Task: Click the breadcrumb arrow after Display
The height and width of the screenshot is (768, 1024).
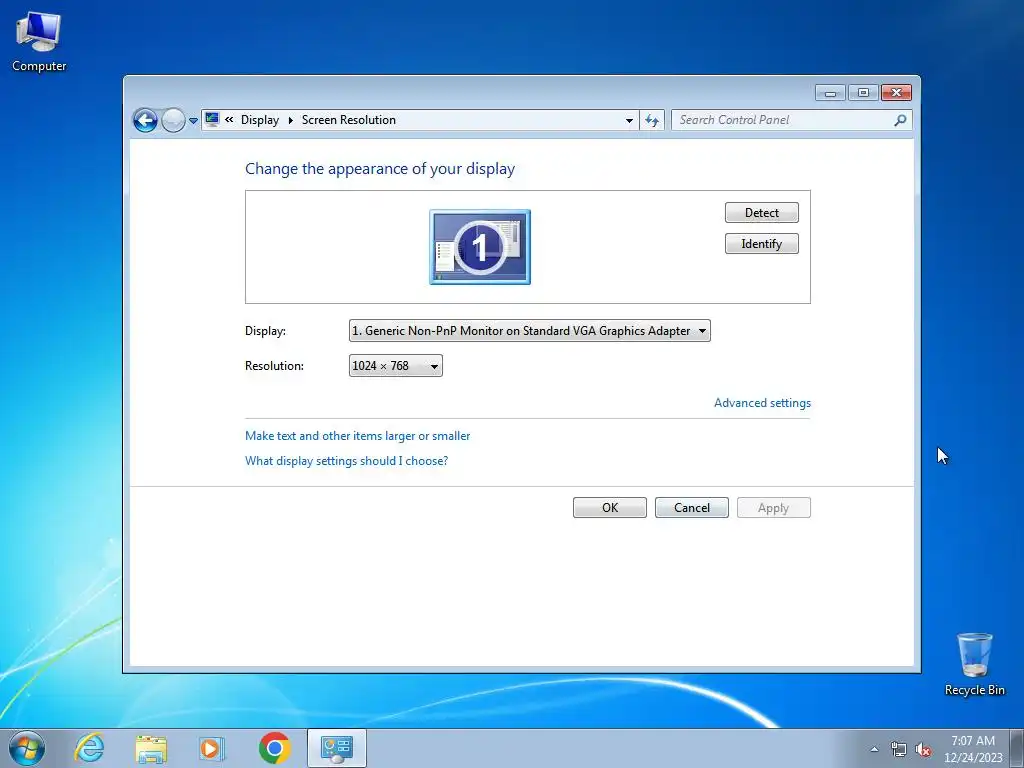Action: 291,120
